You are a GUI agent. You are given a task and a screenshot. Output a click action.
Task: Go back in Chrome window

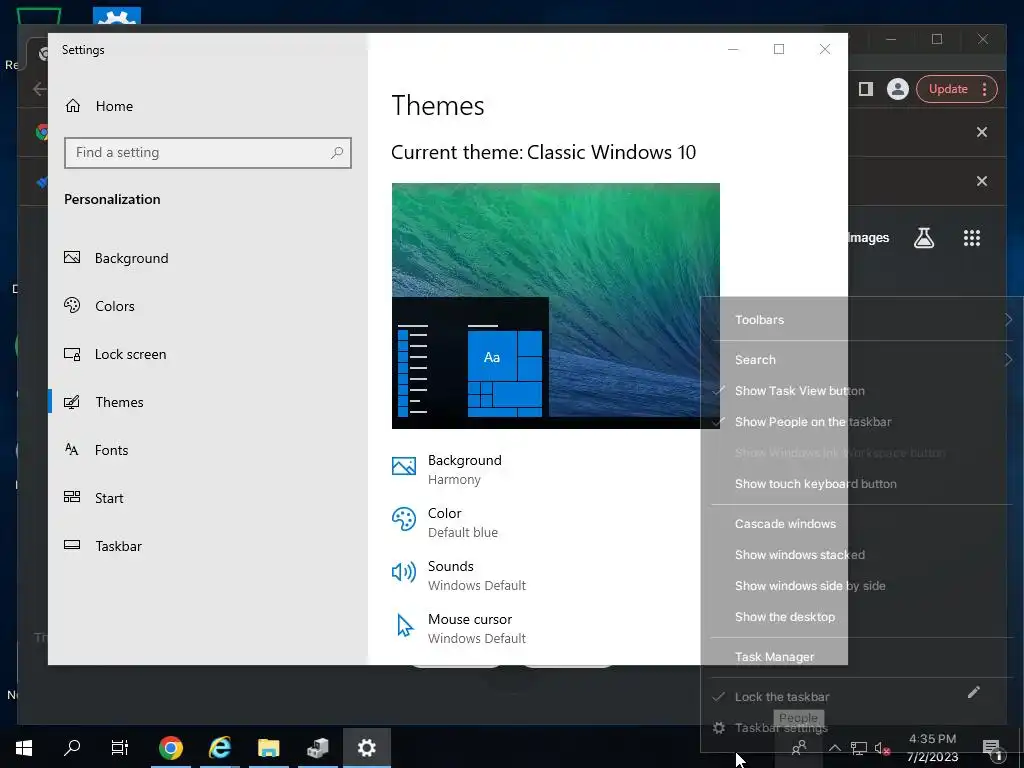pyautogui.click(x=39, y=89)
